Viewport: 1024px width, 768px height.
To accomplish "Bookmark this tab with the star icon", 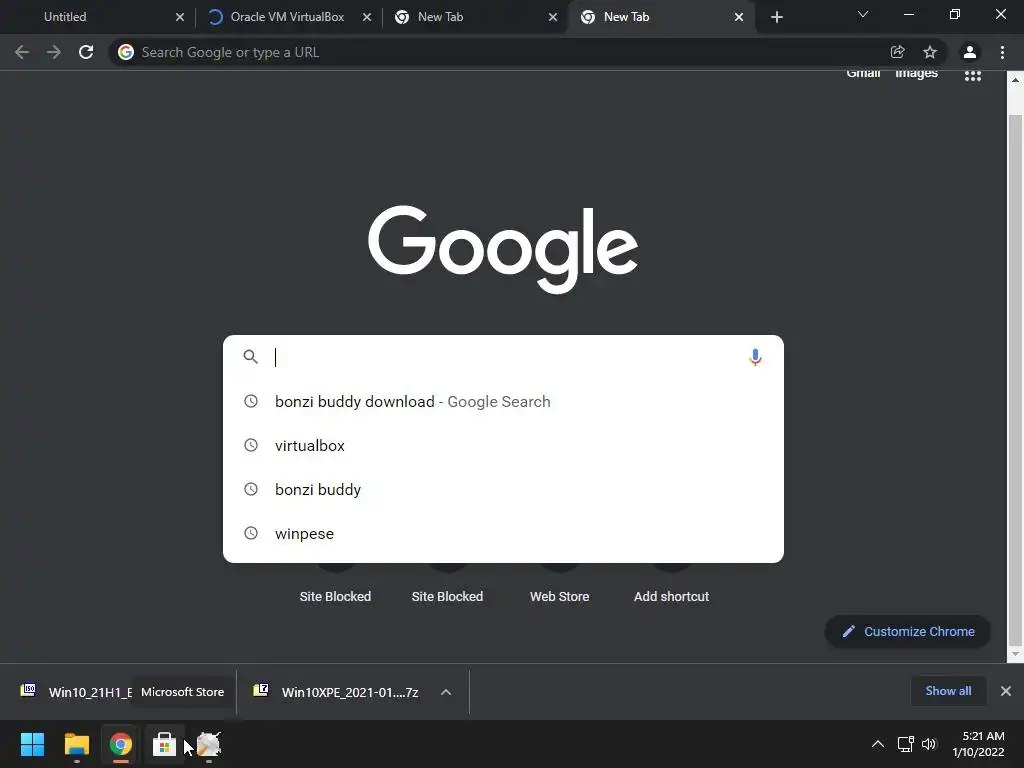I will point(930,52).
